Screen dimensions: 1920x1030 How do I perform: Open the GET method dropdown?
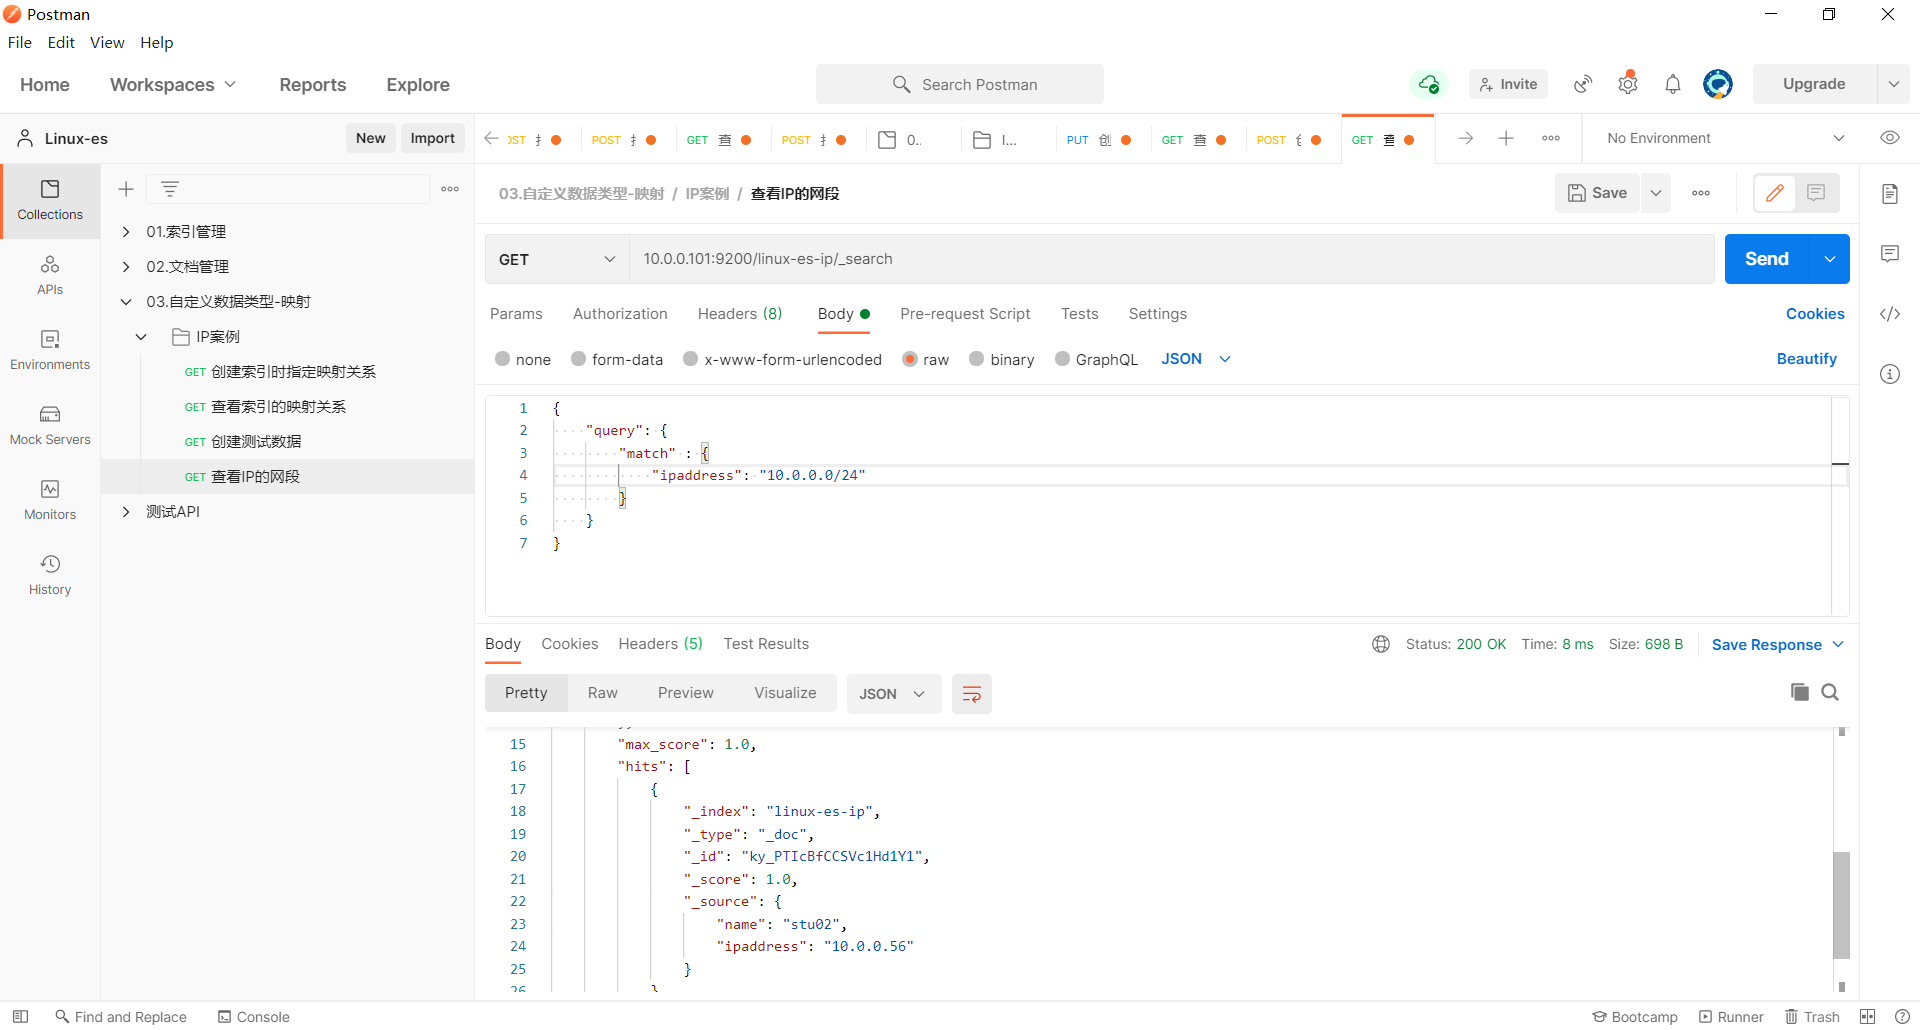(557, 259)
